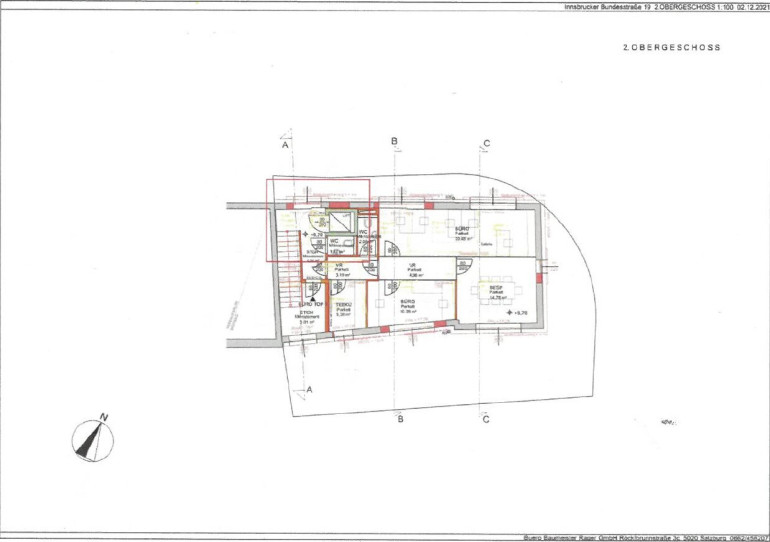The image size is (770, 542).
Task: Click section marker B at the bottom
Action: (x=399, y=419)
